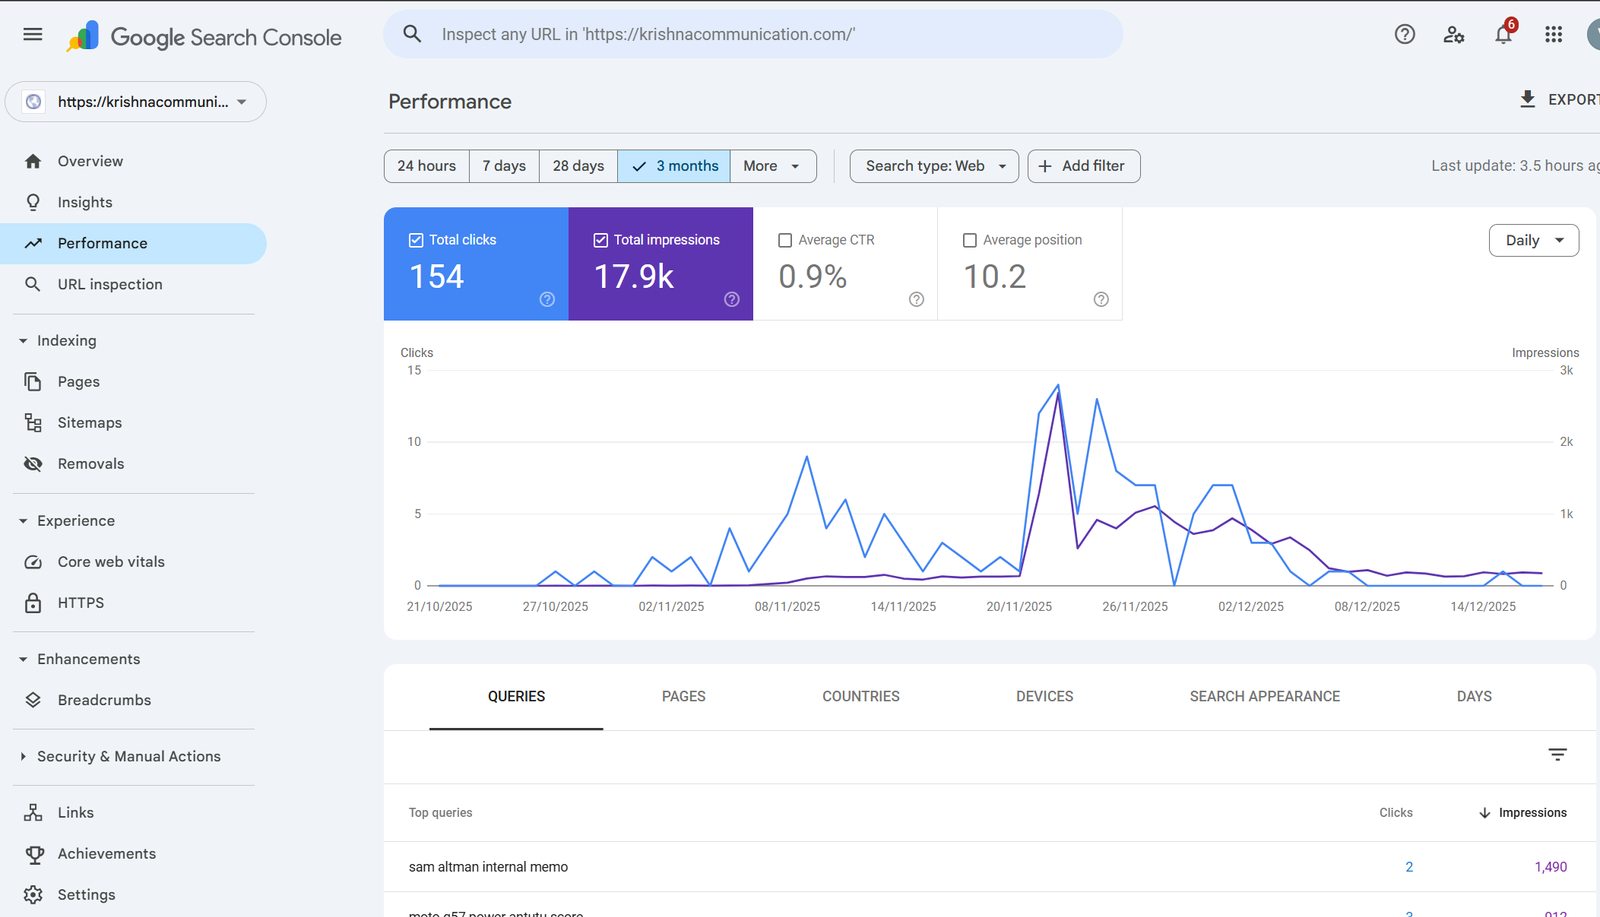Viewport: 1600px width, 917px height.
Task: Collapse the Indexing sidebar section
Action: coord(23,341)
